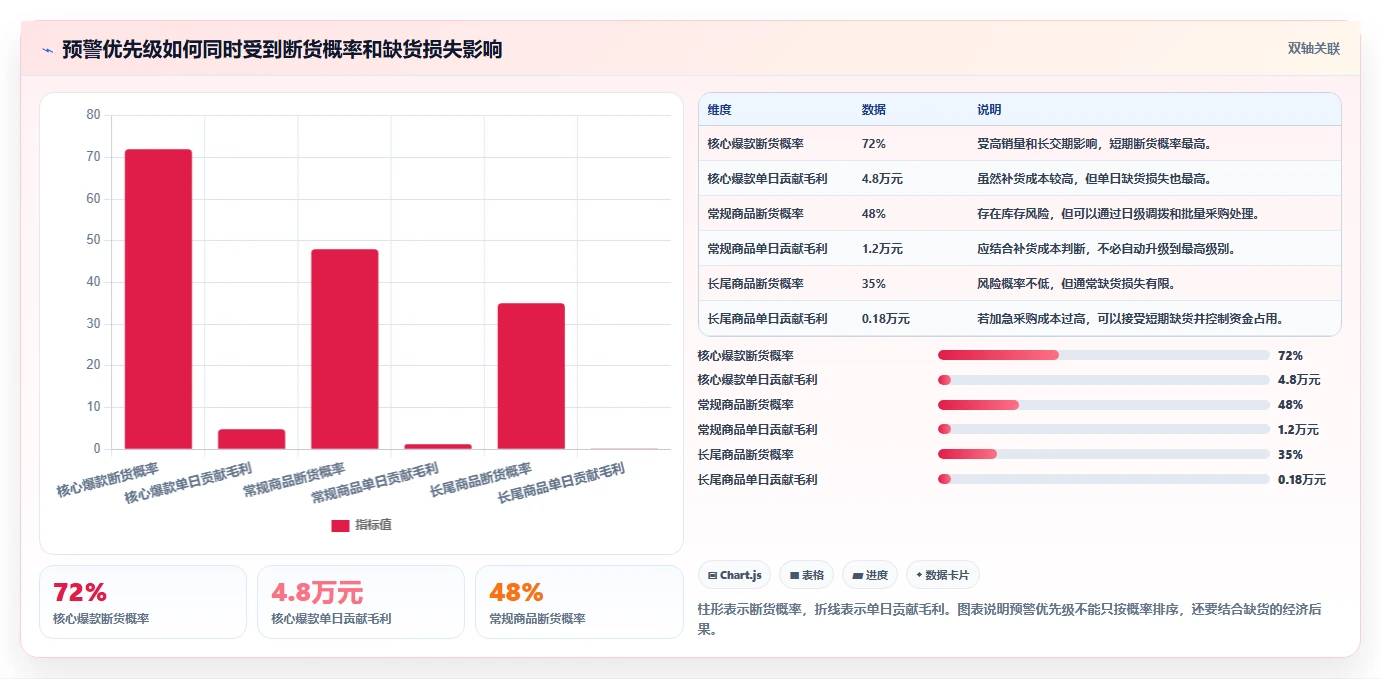Select the 数据卡片 tag
Image resolution: width=1381 pixels, height=679 pixels.
942,575
